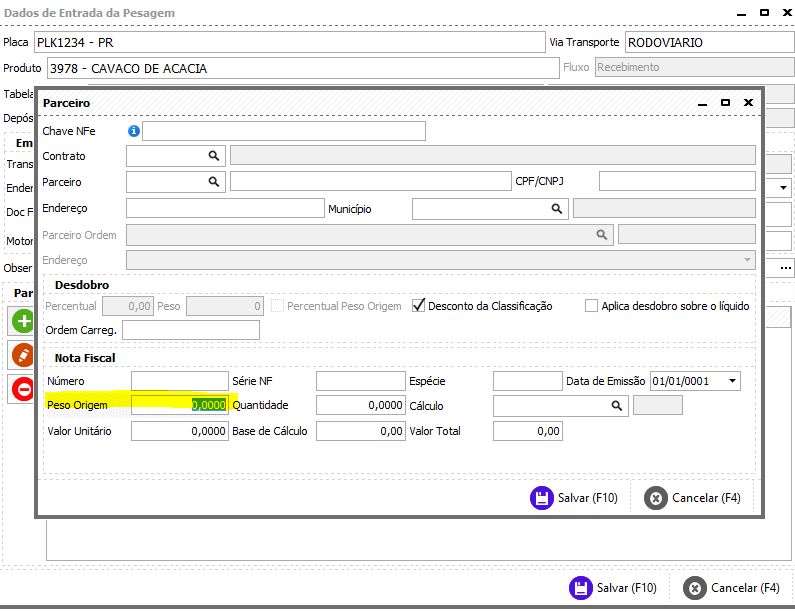Open Município lookup magnifier icon
The image size is (795, 612).
[x=557, y=208]
